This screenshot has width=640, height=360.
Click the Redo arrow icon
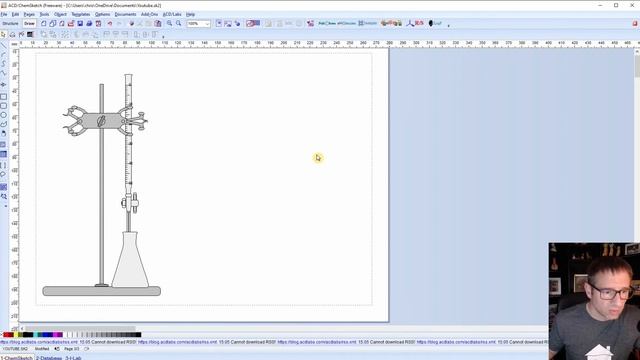click(119, 24)
